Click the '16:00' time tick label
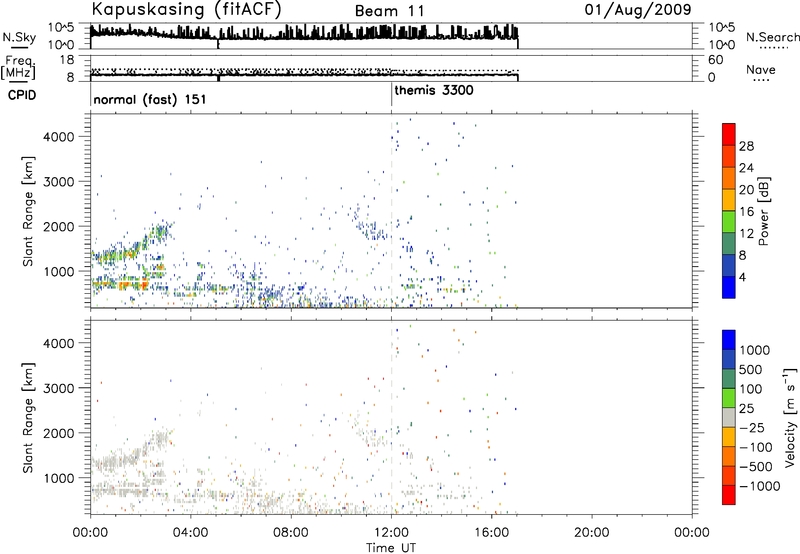The width and height of the screenshot is (800, 554). tap(492, 533)
